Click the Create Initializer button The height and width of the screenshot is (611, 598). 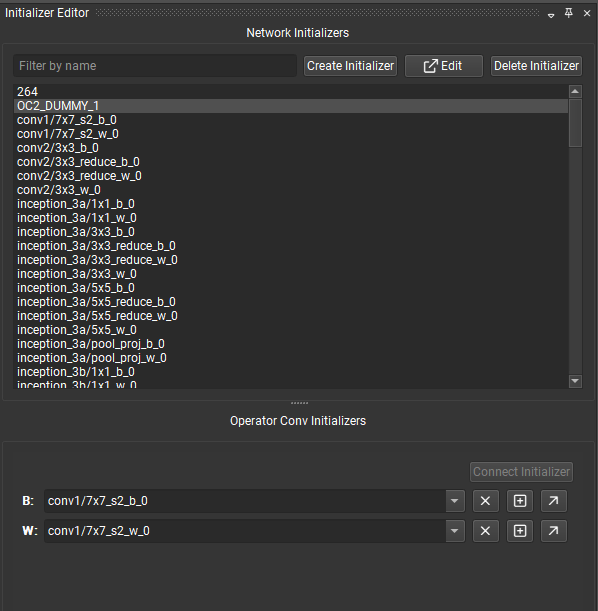pyautogui.click(x=350, y=66)
